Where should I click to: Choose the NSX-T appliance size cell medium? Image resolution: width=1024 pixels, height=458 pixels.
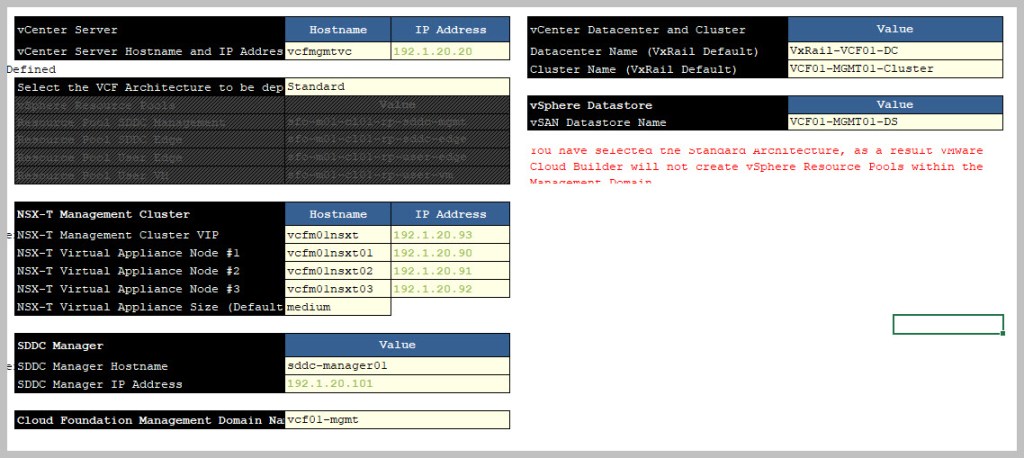pyautogui.click(x=338, y=306)
